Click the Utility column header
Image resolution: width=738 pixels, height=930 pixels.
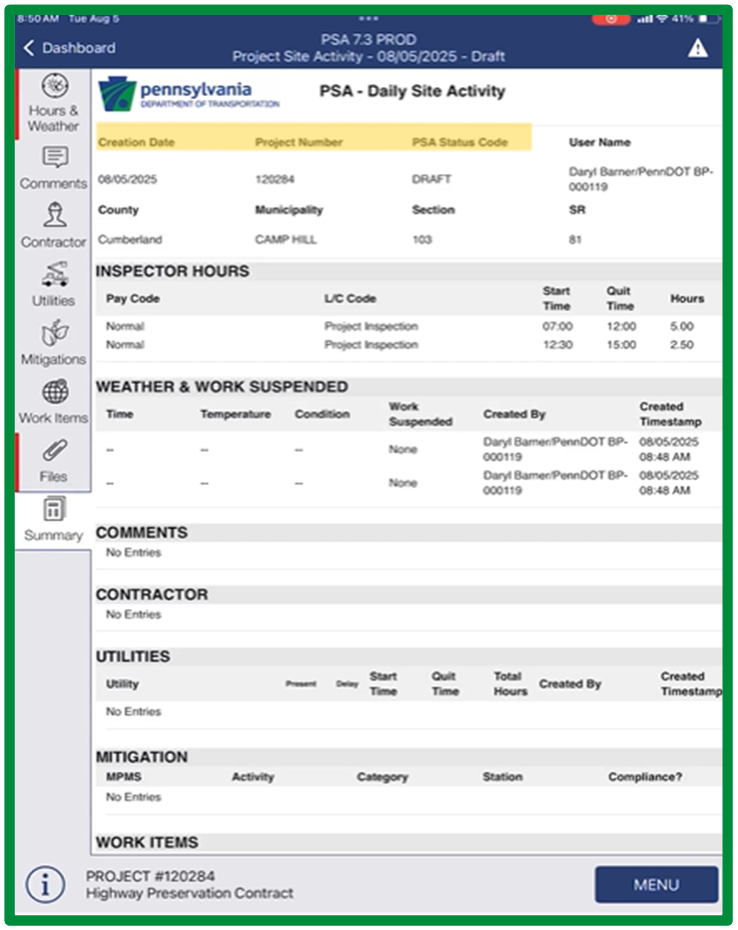pos(122,684)
